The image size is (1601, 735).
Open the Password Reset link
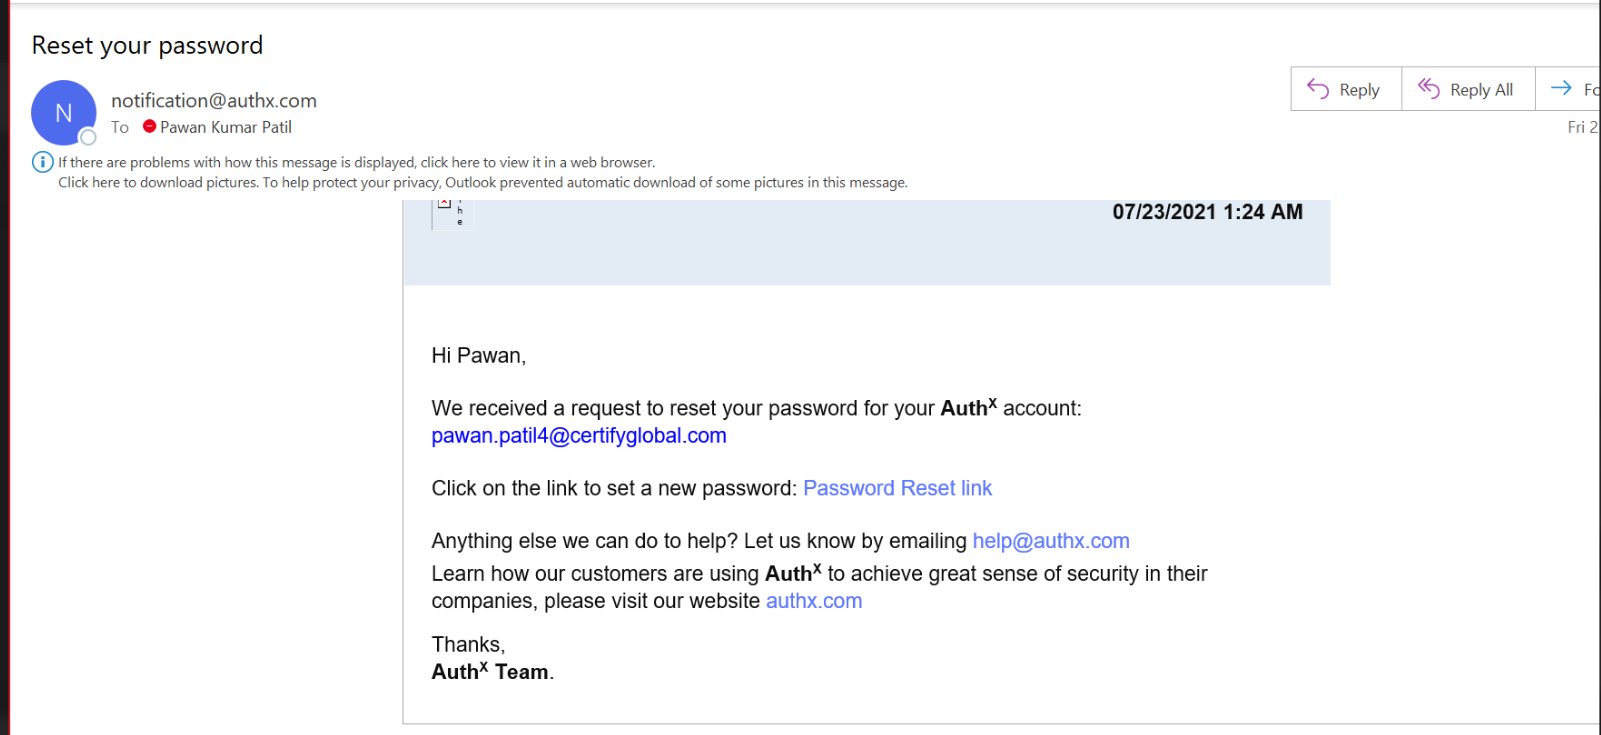897,488
